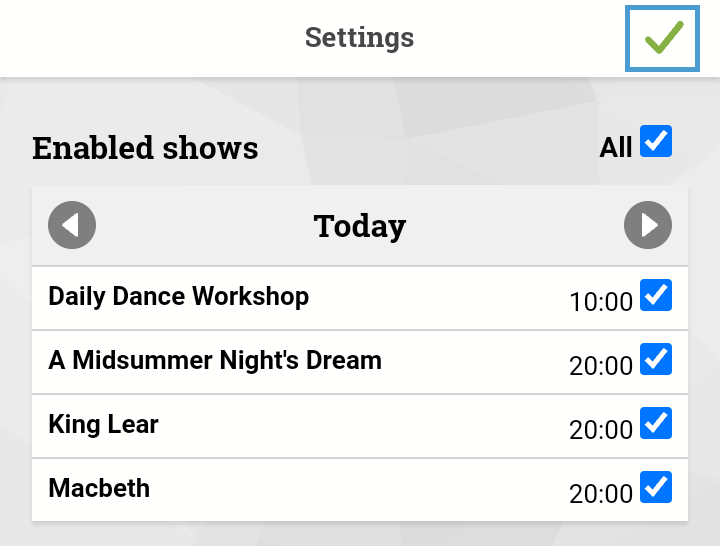720x546 pixels.
Task: Go to the previous day arrow
Action: [x=72, y=225]
